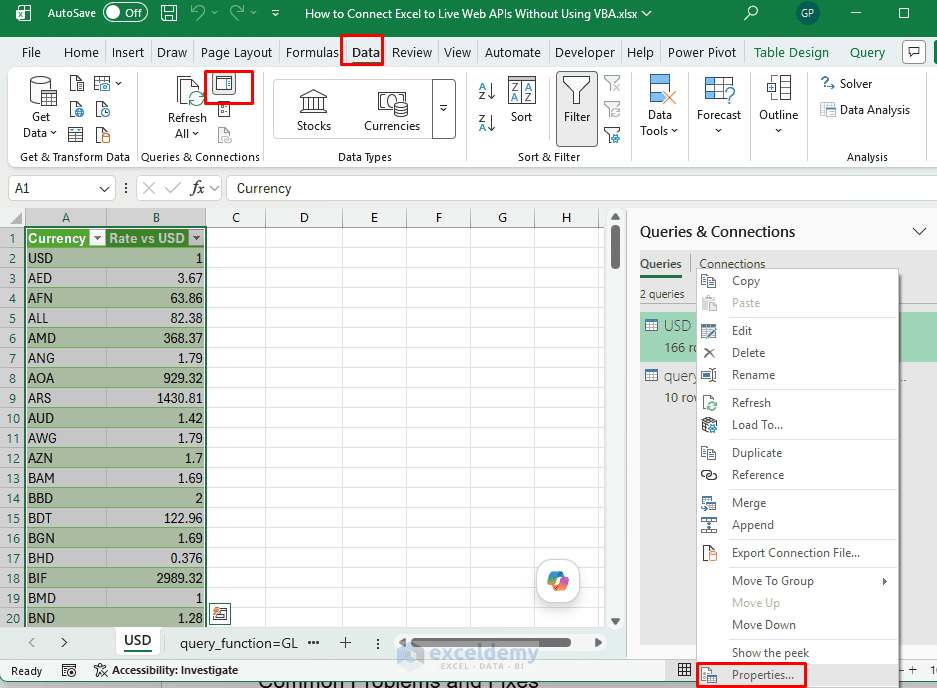Click the From Table/Range icon
937x688 pixels.
point(75,135)
